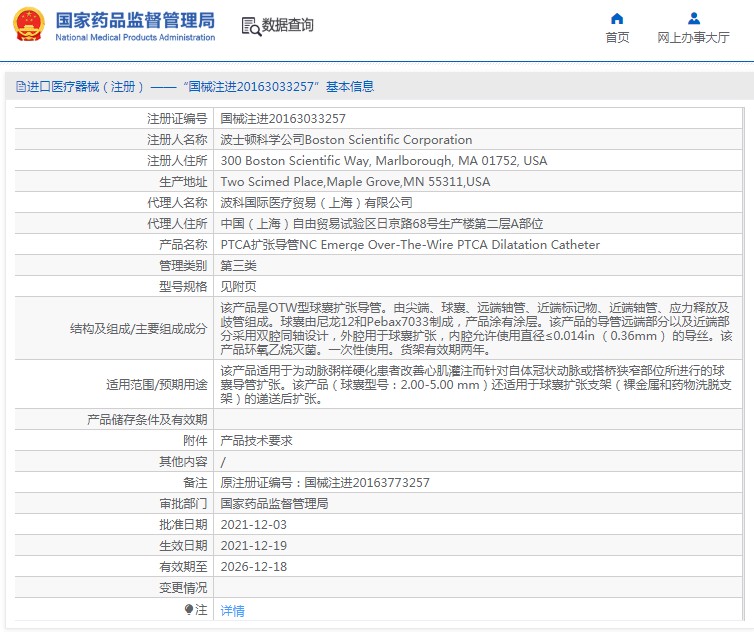Click the 其他内容 label
Viewport: 754px width, 632px height.
pos(183,462)
